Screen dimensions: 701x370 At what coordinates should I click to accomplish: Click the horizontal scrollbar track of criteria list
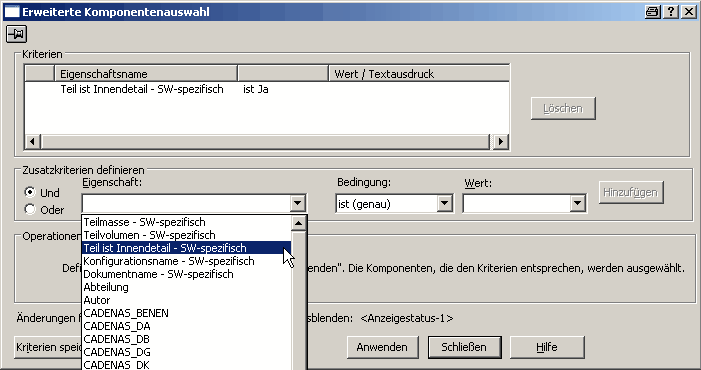266,142
